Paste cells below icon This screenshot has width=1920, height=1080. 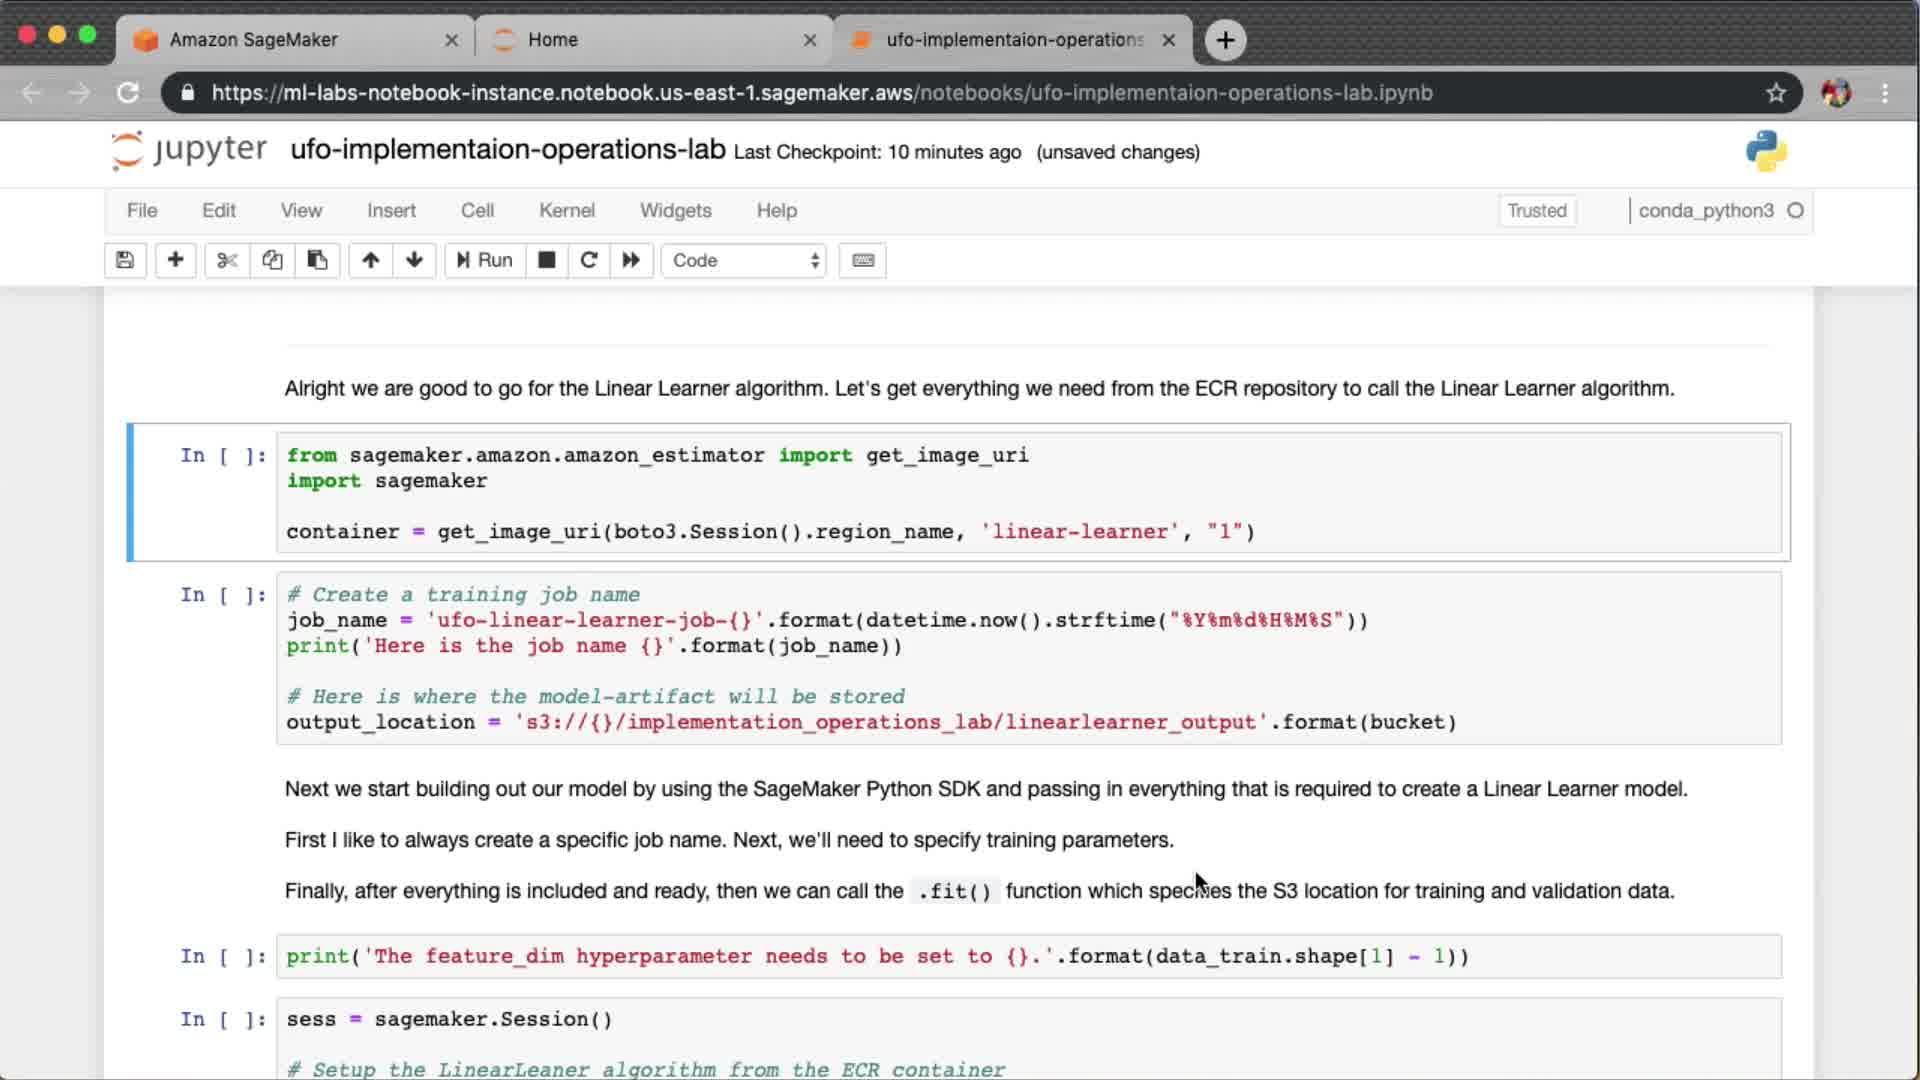(x=317, y=260)
